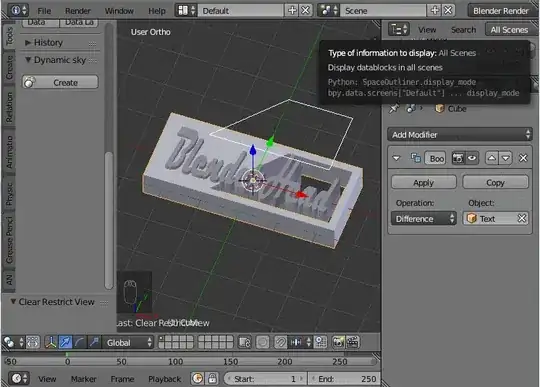Open the snap element type selector
The height and width of the screenshot is (387, 540).
pos(300,343)
